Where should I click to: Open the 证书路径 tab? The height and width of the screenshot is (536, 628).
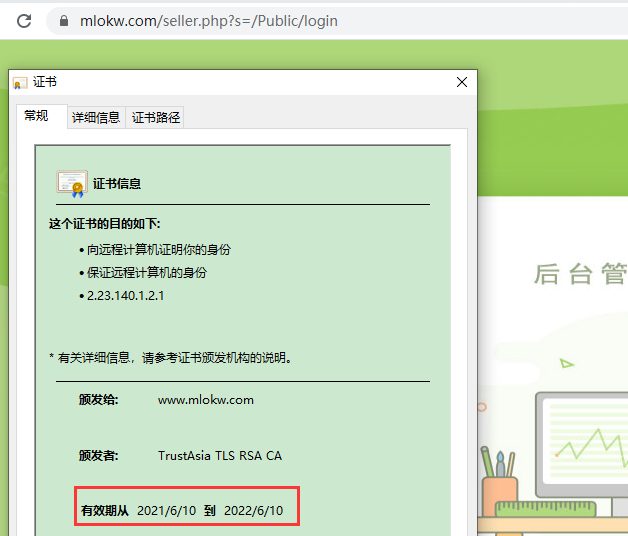click(x=156, y=118)
